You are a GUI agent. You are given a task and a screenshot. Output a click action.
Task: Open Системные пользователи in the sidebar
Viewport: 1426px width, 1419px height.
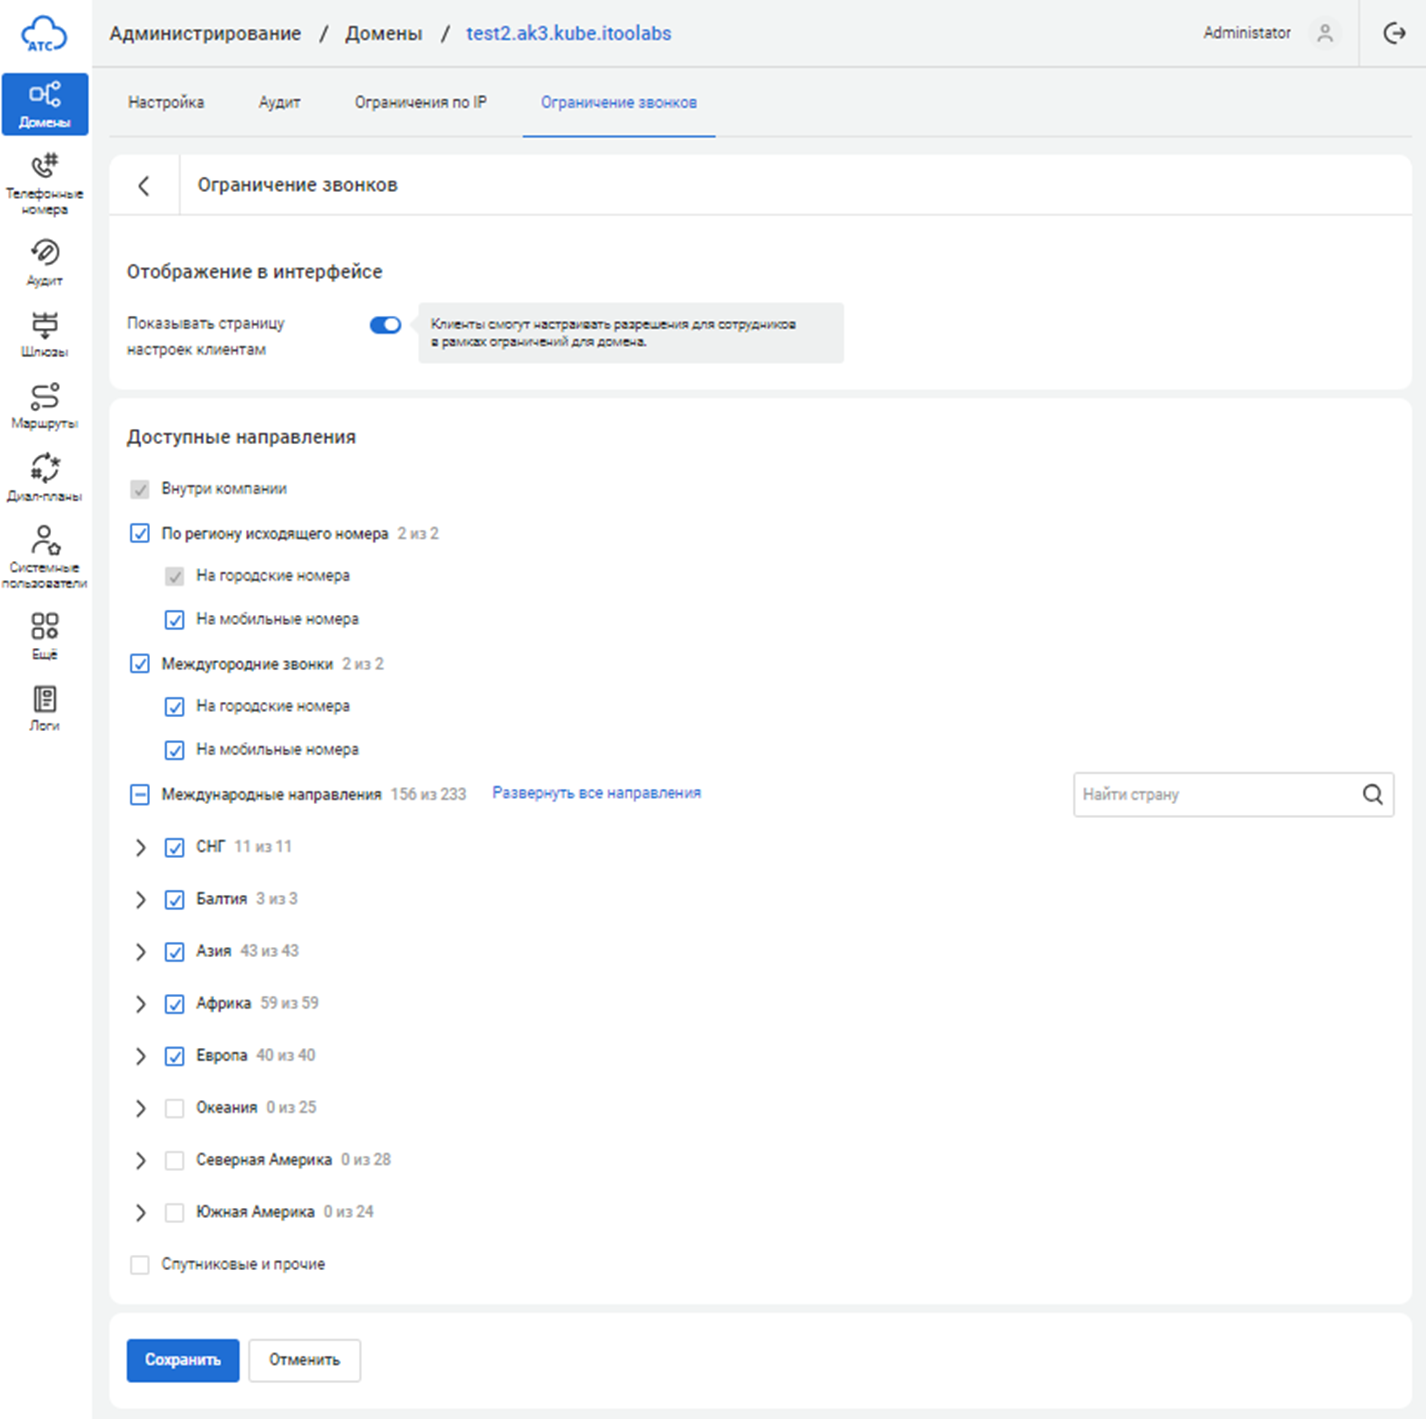tap(45, 555)
